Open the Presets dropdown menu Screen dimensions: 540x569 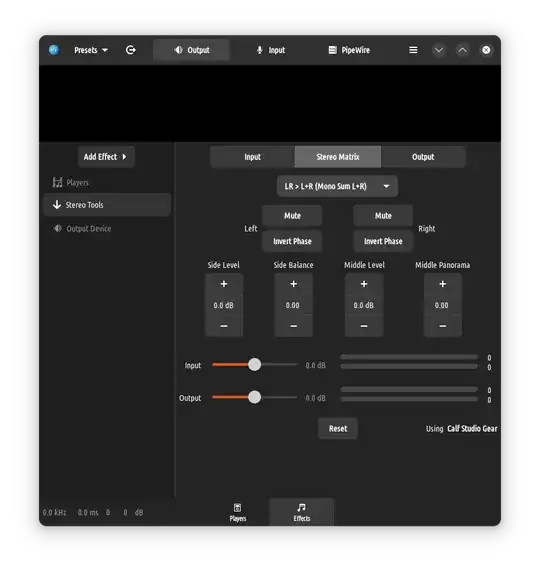point(91,50)
